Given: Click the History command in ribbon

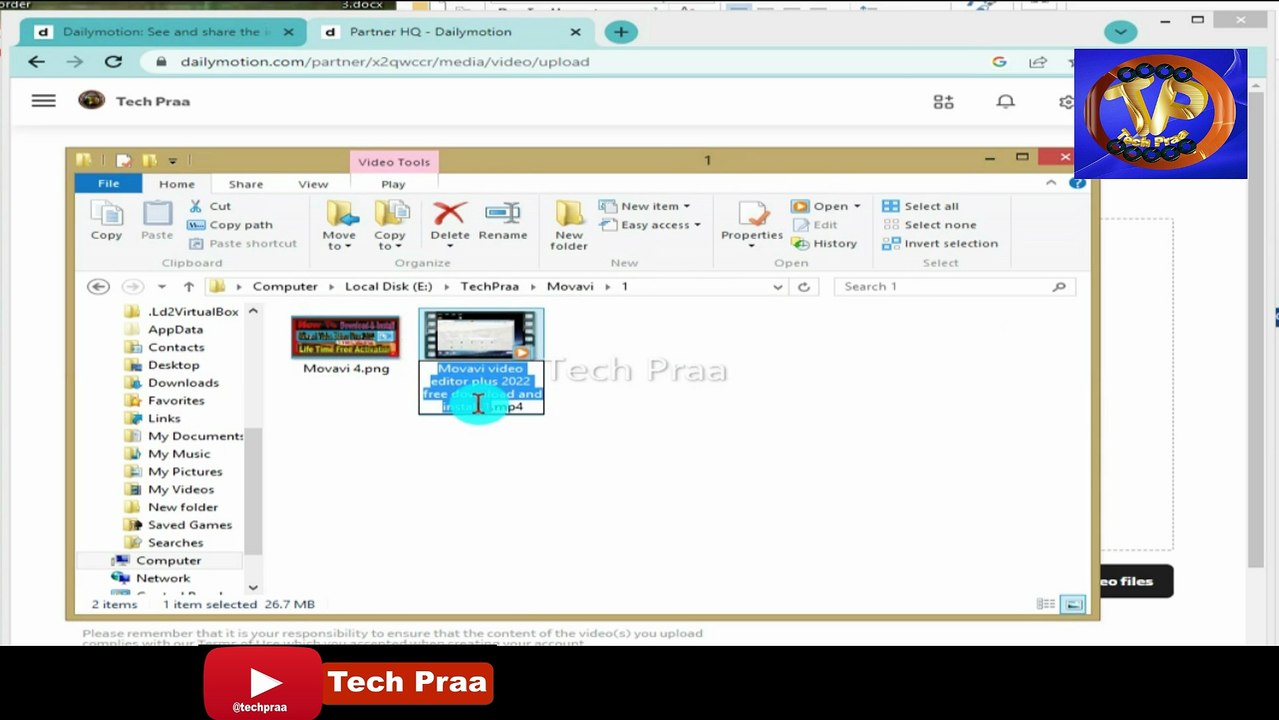Looking at the screenshot, I should 824,243.
